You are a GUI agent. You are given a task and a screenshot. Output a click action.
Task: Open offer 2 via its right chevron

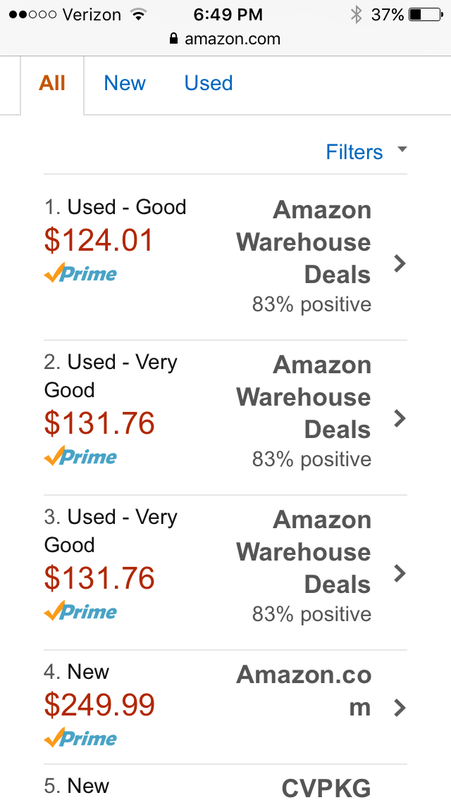tap(400, 418)
